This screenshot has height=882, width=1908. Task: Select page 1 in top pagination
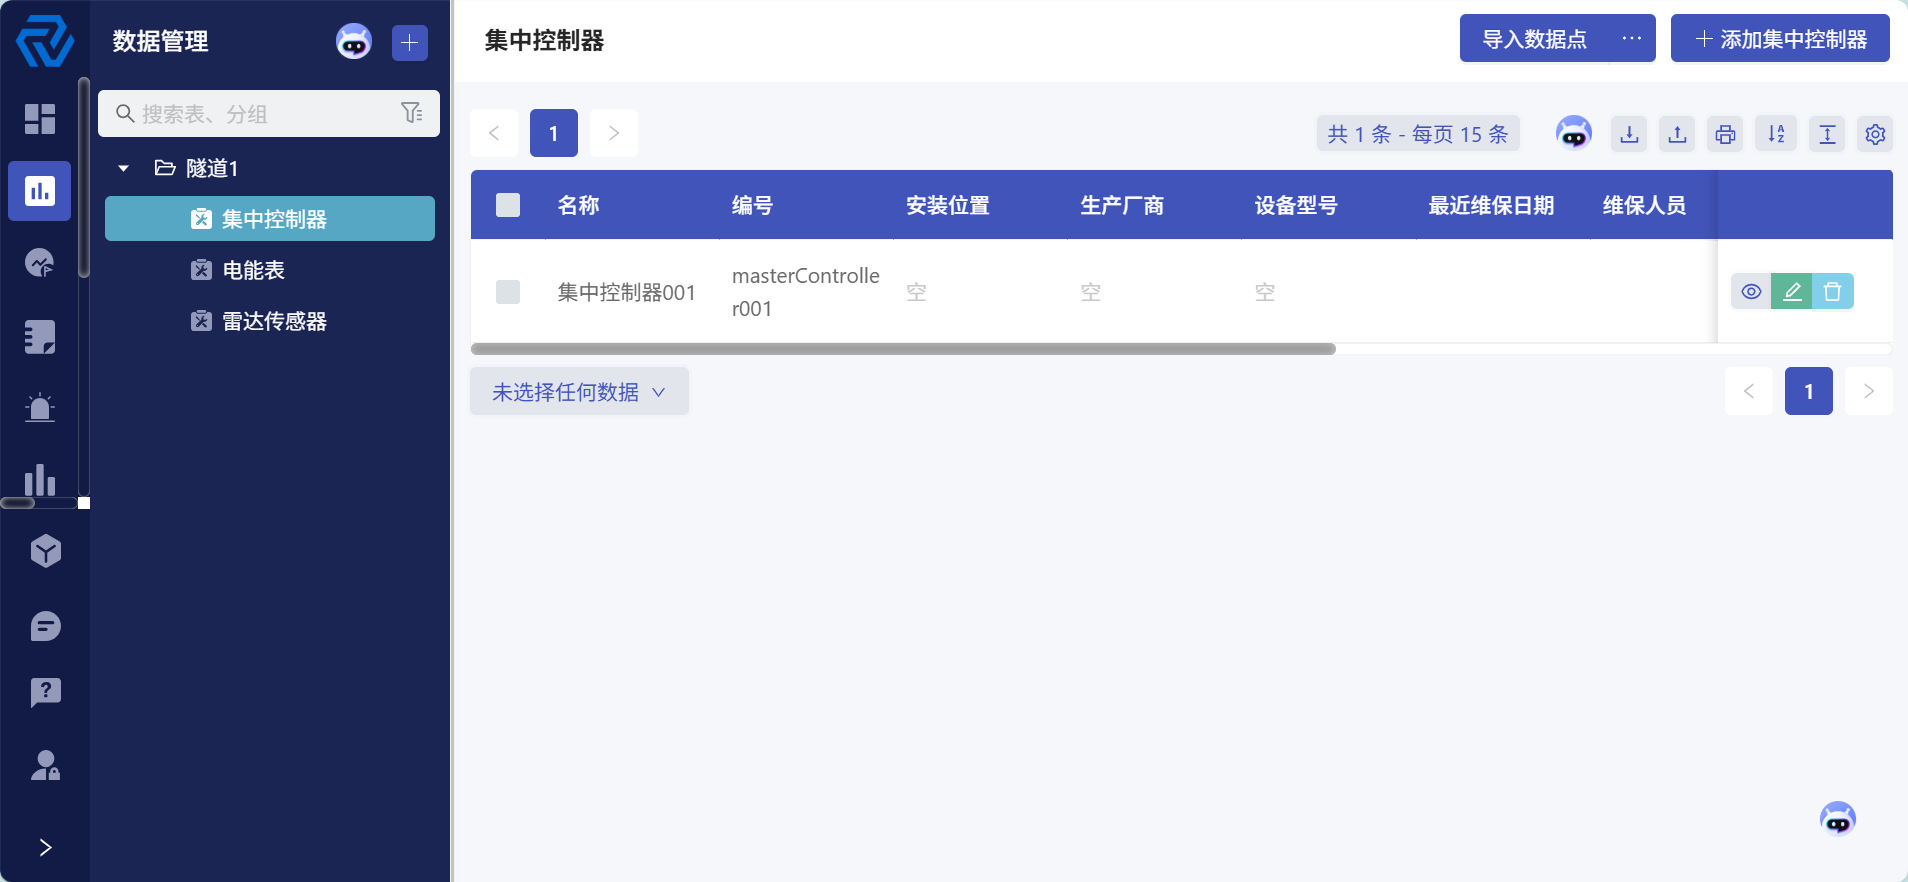(554, 133)
